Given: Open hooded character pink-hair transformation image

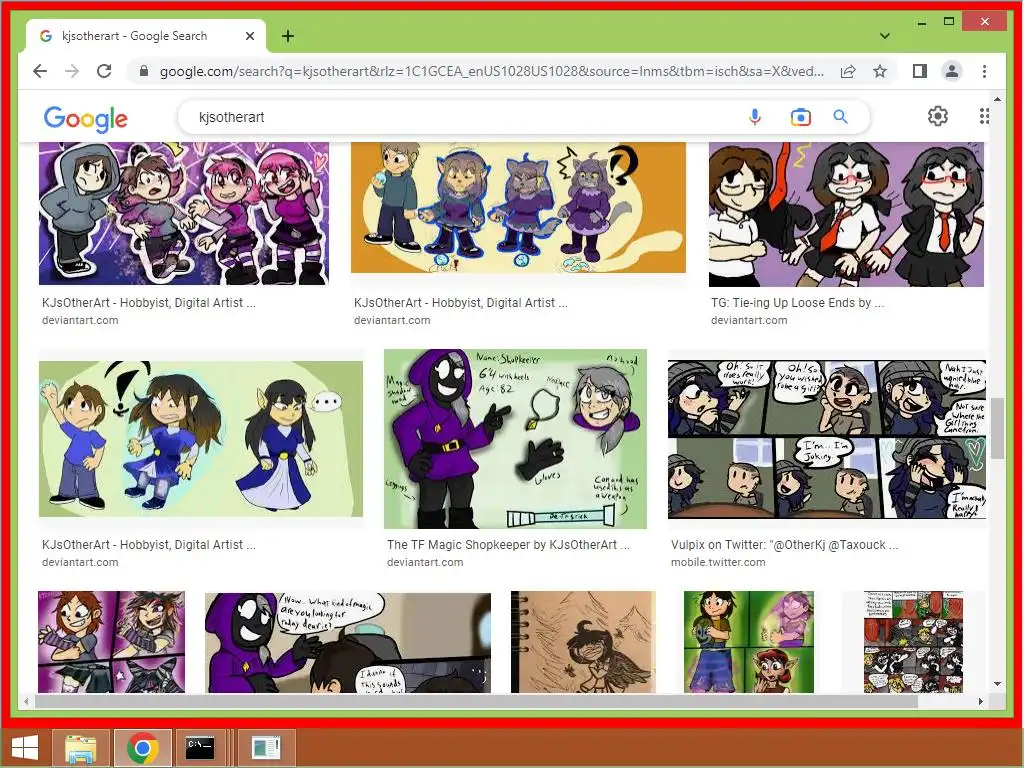Looking at the screenshot, I should 184,214.
